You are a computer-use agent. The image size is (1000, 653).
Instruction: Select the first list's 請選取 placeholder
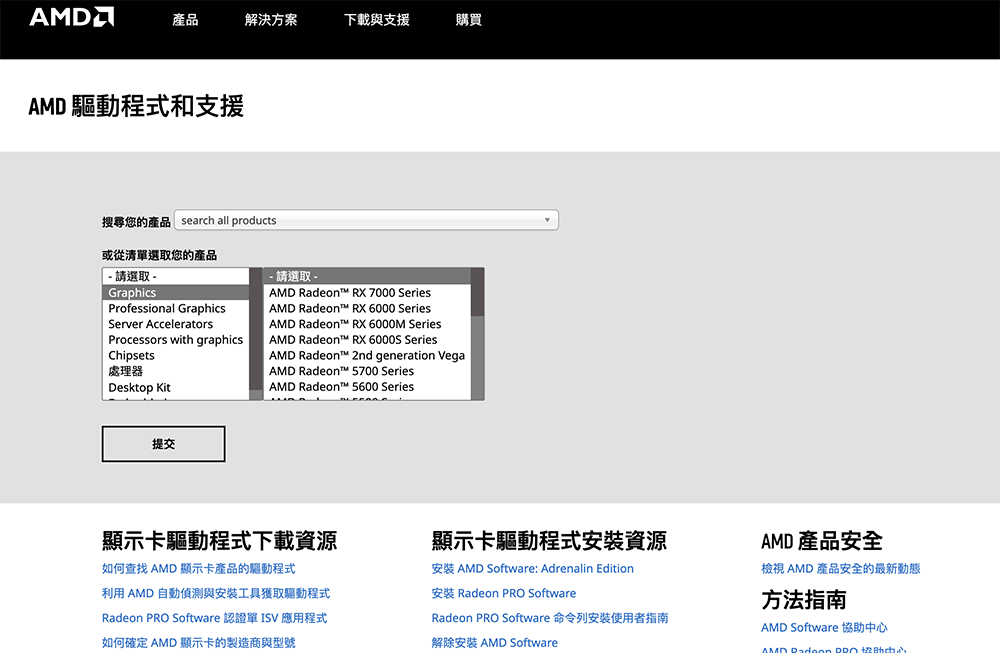pyautogui.click(x=175, y=276)
